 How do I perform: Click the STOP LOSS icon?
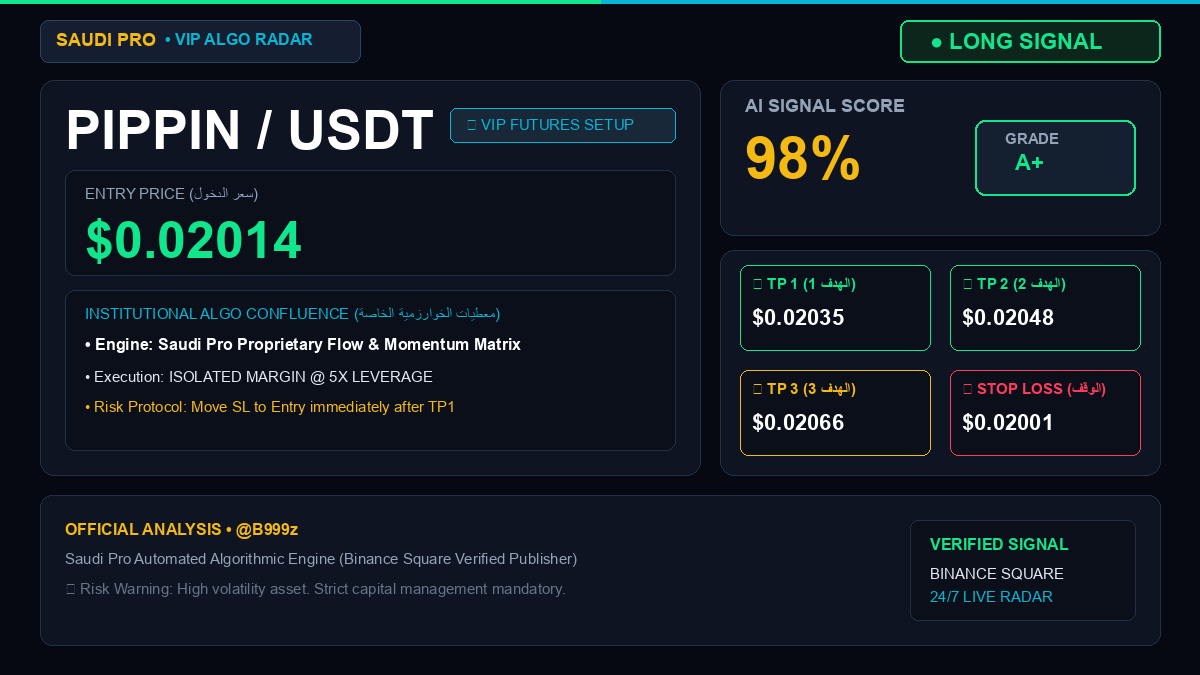click(x=967, y=388)
